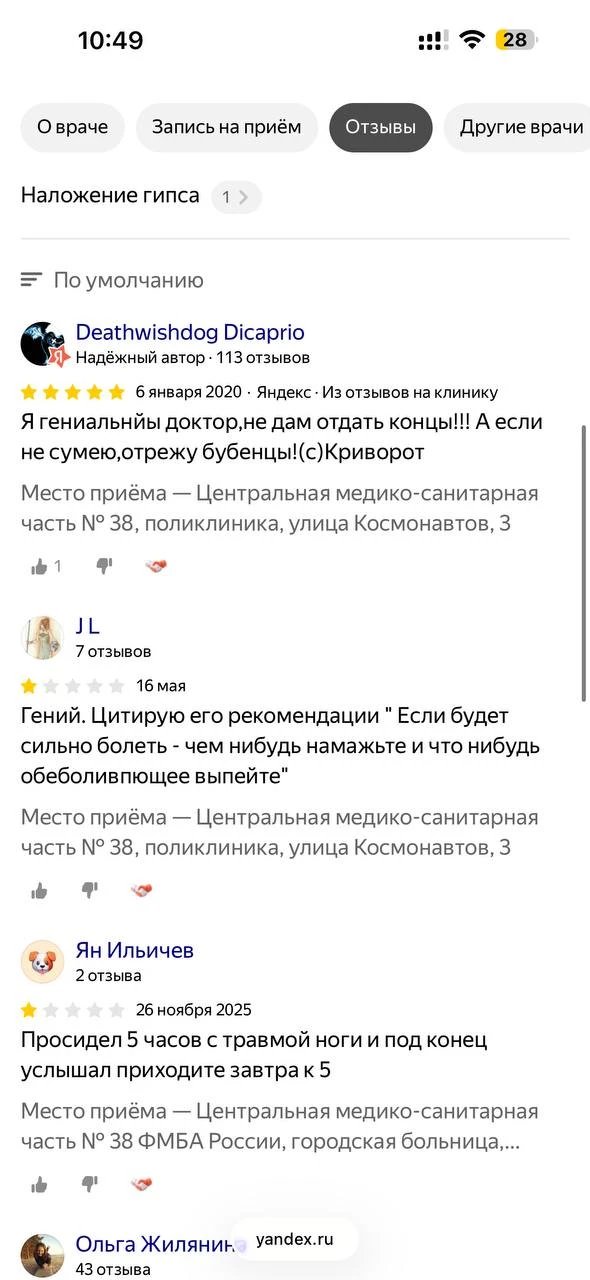Switch to the О враче tab
The height and width of the screenshot is (1280, 590).
72,128
